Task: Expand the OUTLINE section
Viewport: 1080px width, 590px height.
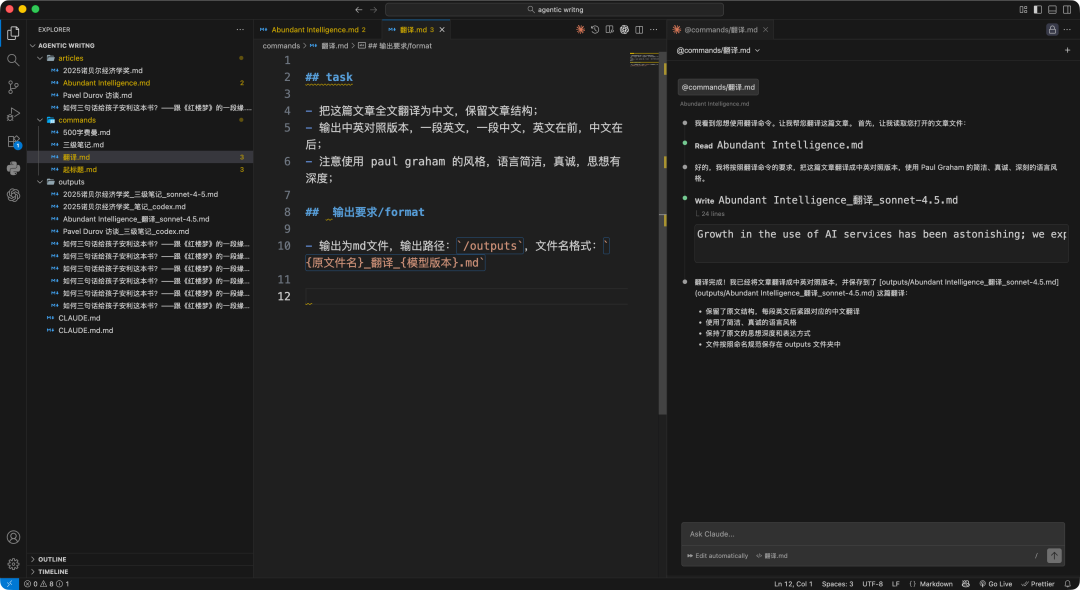Action: point(140,560)
